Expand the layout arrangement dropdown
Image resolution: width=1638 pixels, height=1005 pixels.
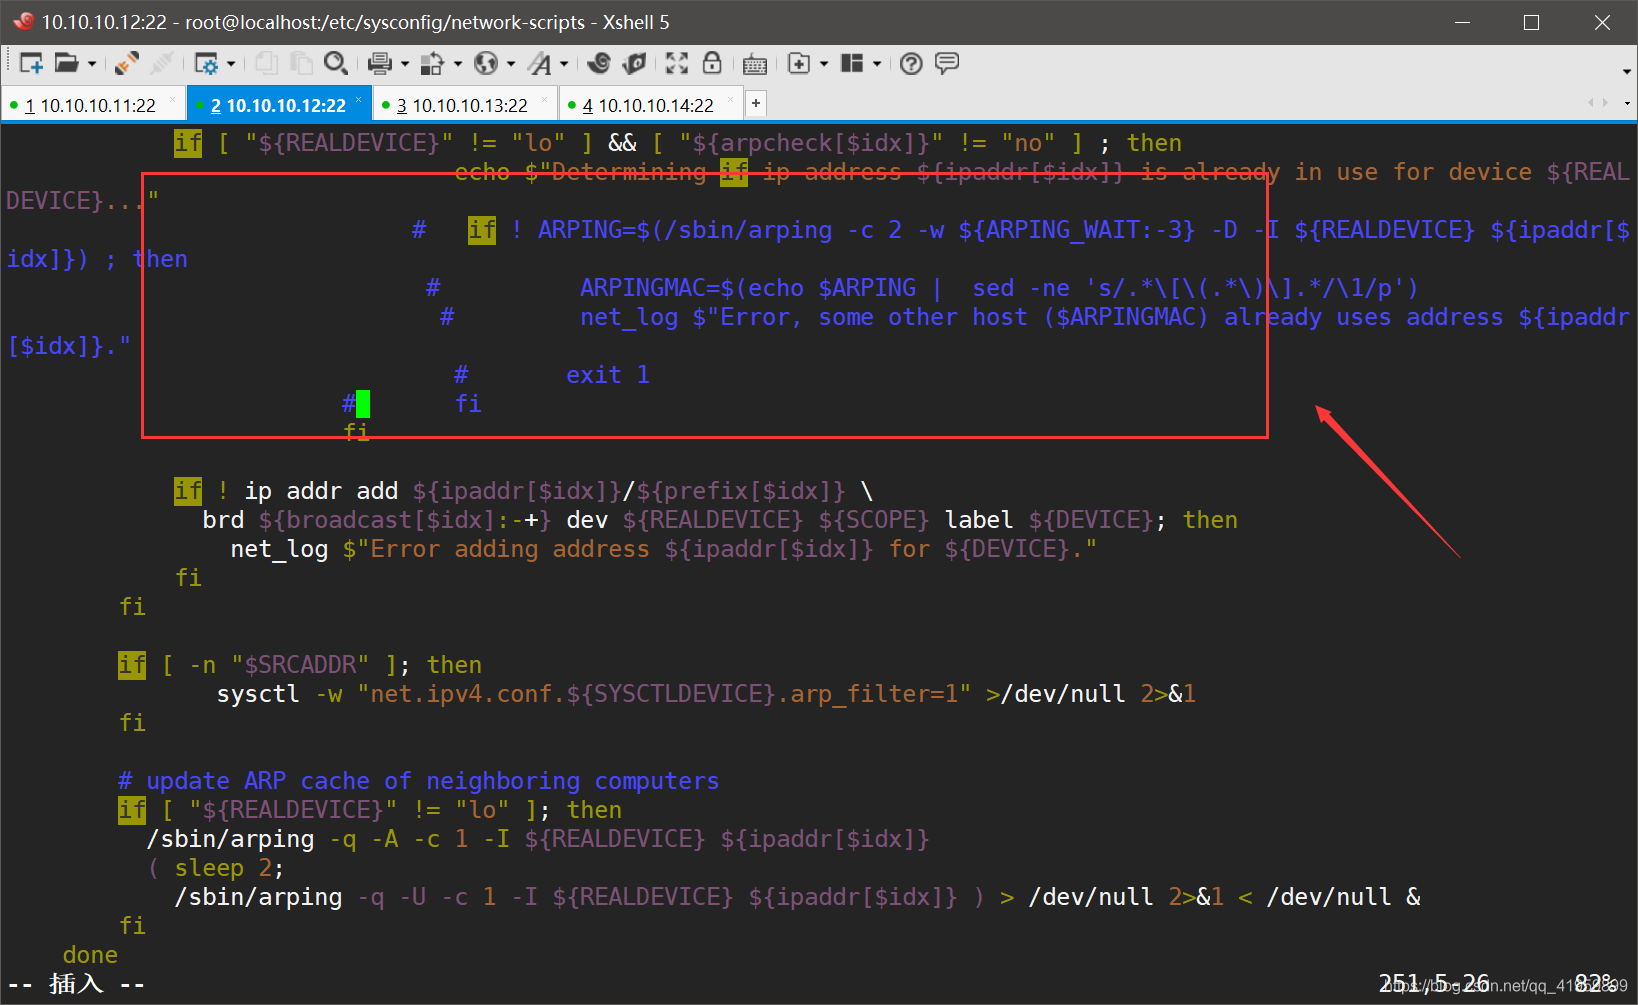tap(877, 64)
